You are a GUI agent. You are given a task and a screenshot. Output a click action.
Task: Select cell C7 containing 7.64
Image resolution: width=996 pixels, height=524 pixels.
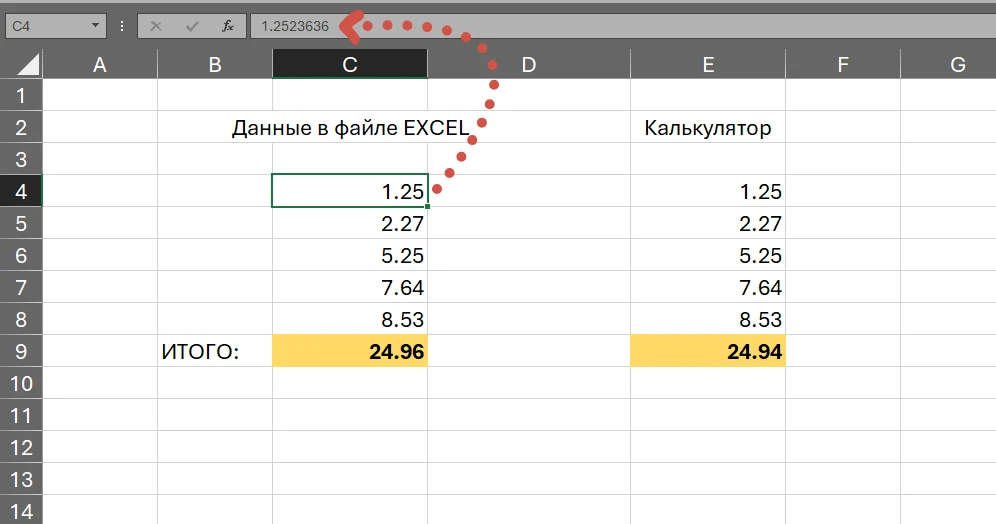350,287
